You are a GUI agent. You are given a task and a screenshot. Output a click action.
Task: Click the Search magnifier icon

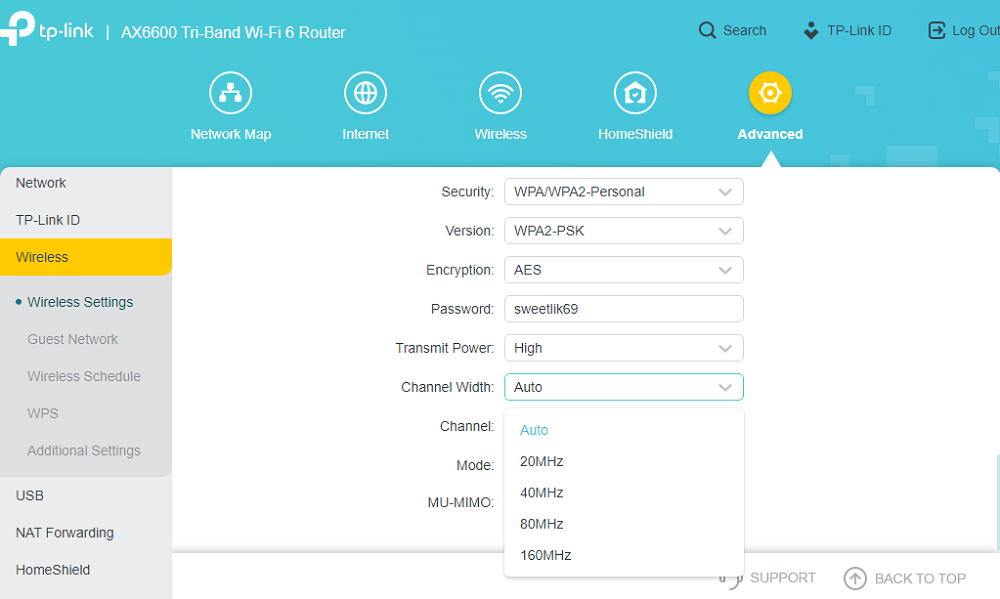point(707,30)
